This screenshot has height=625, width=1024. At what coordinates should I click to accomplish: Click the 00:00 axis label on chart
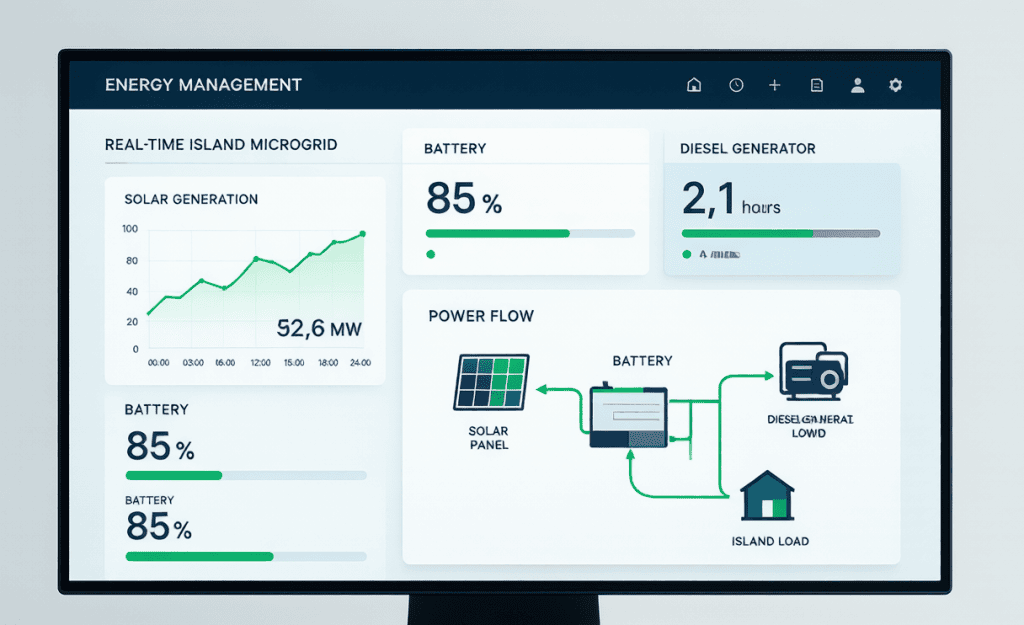click(159, 362)
